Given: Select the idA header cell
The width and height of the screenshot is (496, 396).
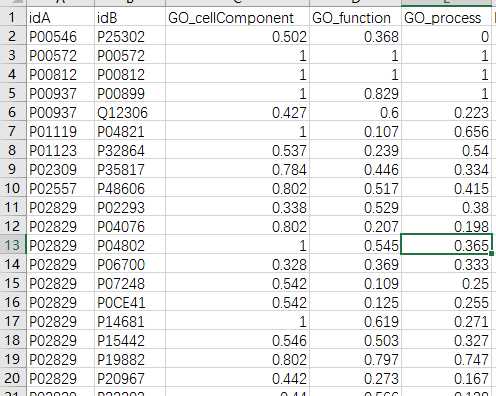Looking at the screenshot, I should click(x=60, y=17).
